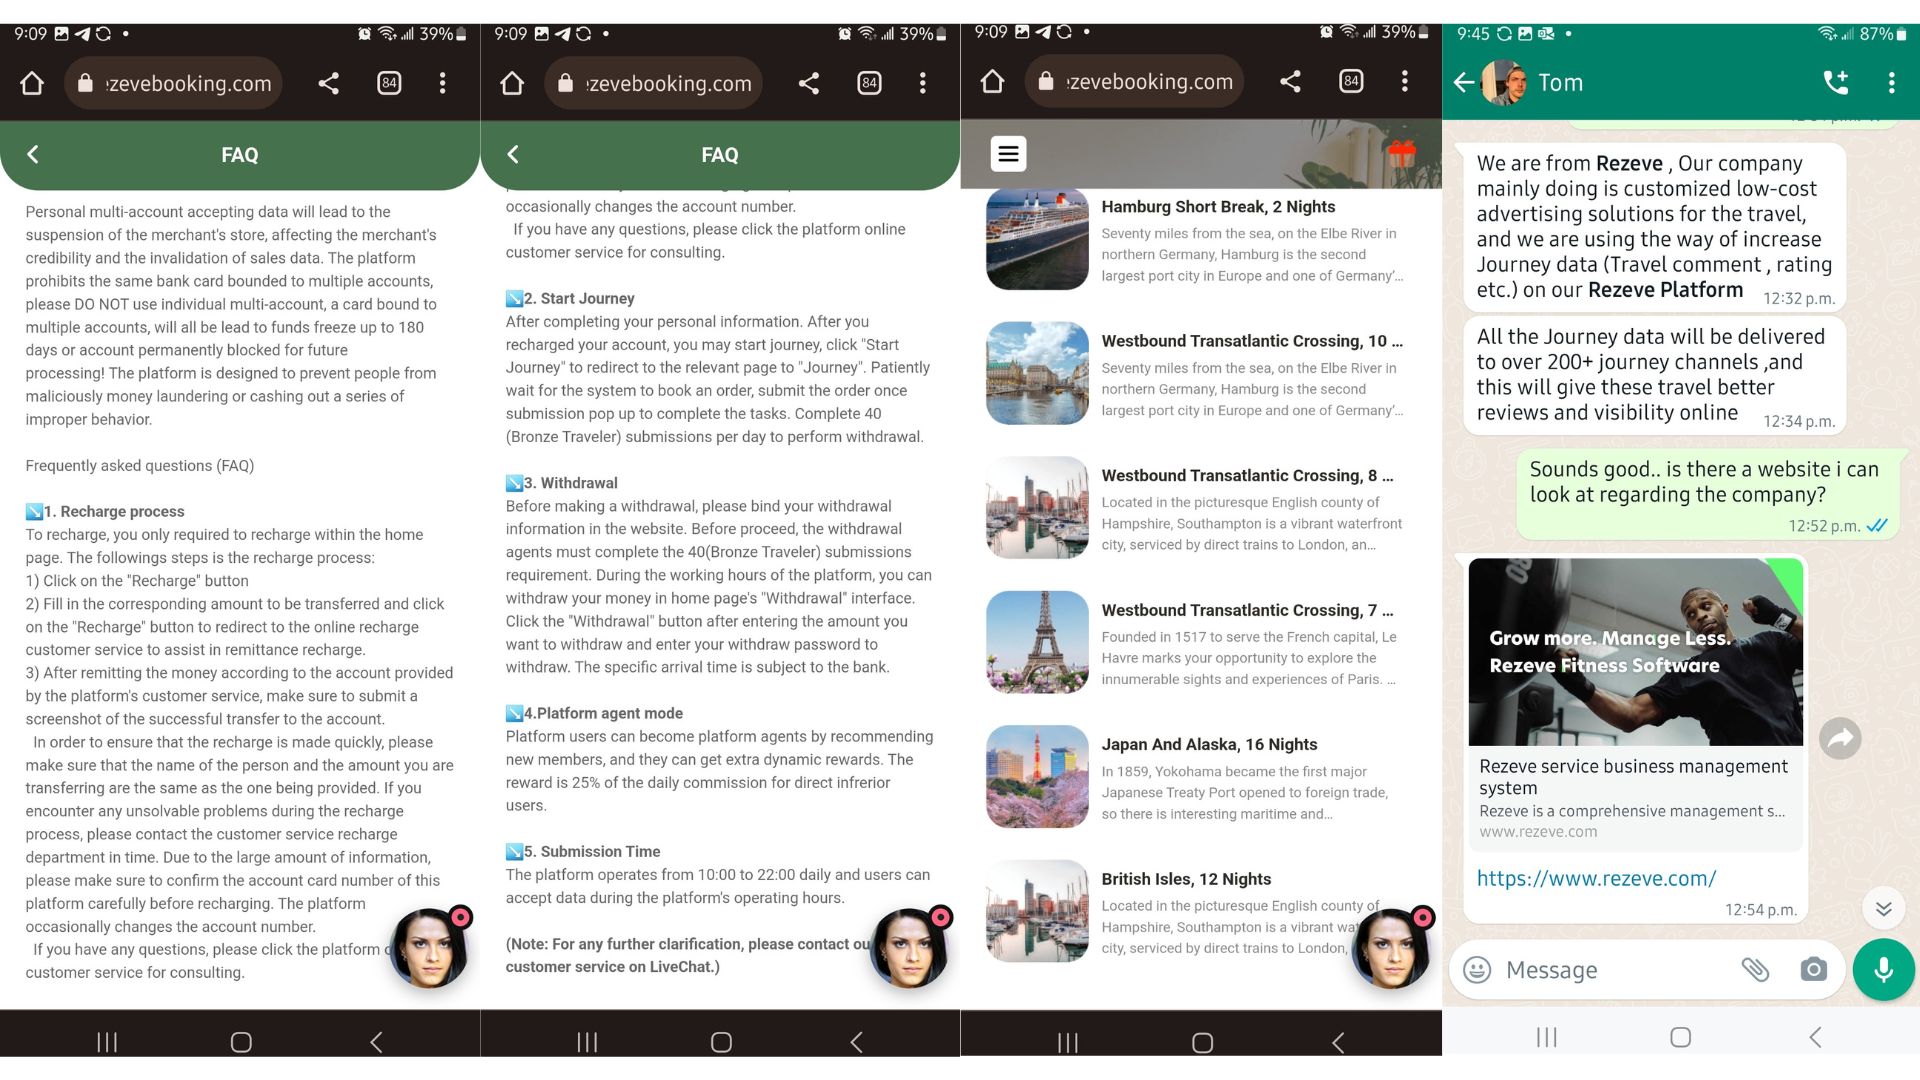Open the three-dot menu in the third browser panel
The width and height of the screenshot is (1920, 1080).
click(1404, 81)
